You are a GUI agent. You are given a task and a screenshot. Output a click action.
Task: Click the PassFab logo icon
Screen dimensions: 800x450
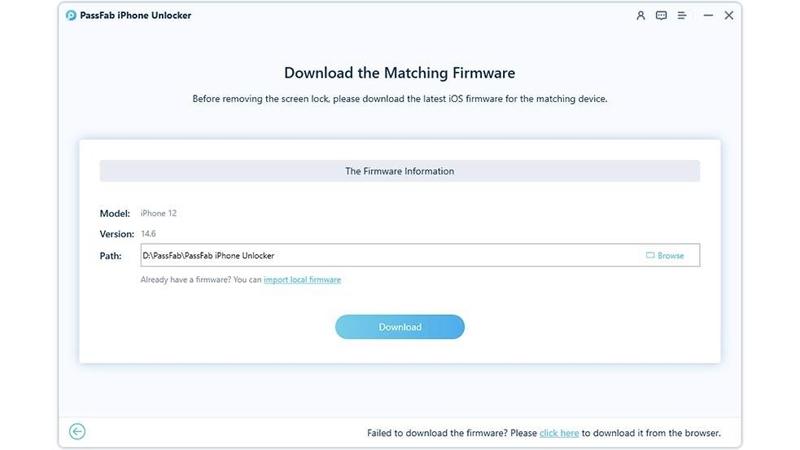pos(71,16)
